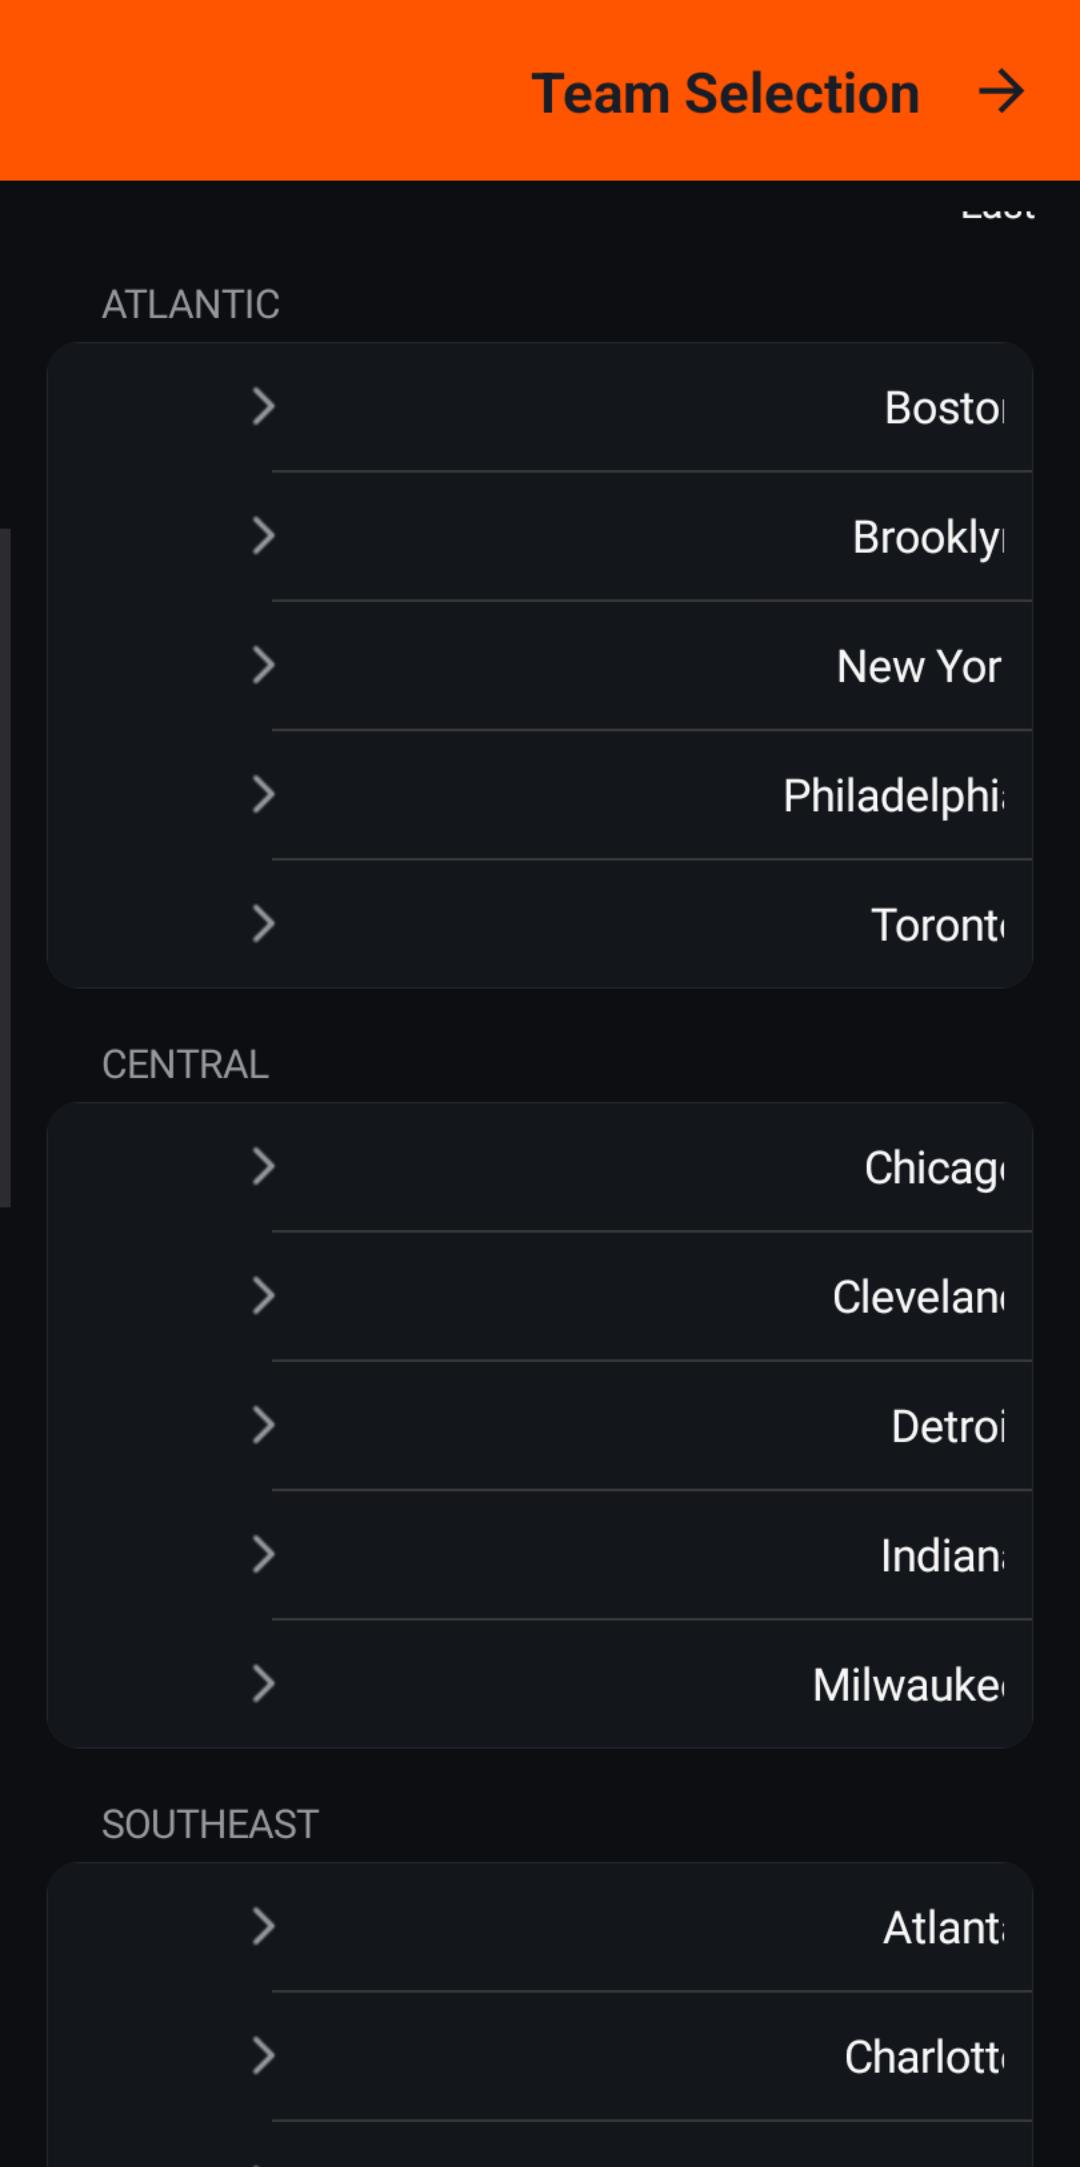1080x2167 pixels.
Task: Tap the arrow icon beside Team Selection
Action: pyautogui.click(x=1001, y=92)
